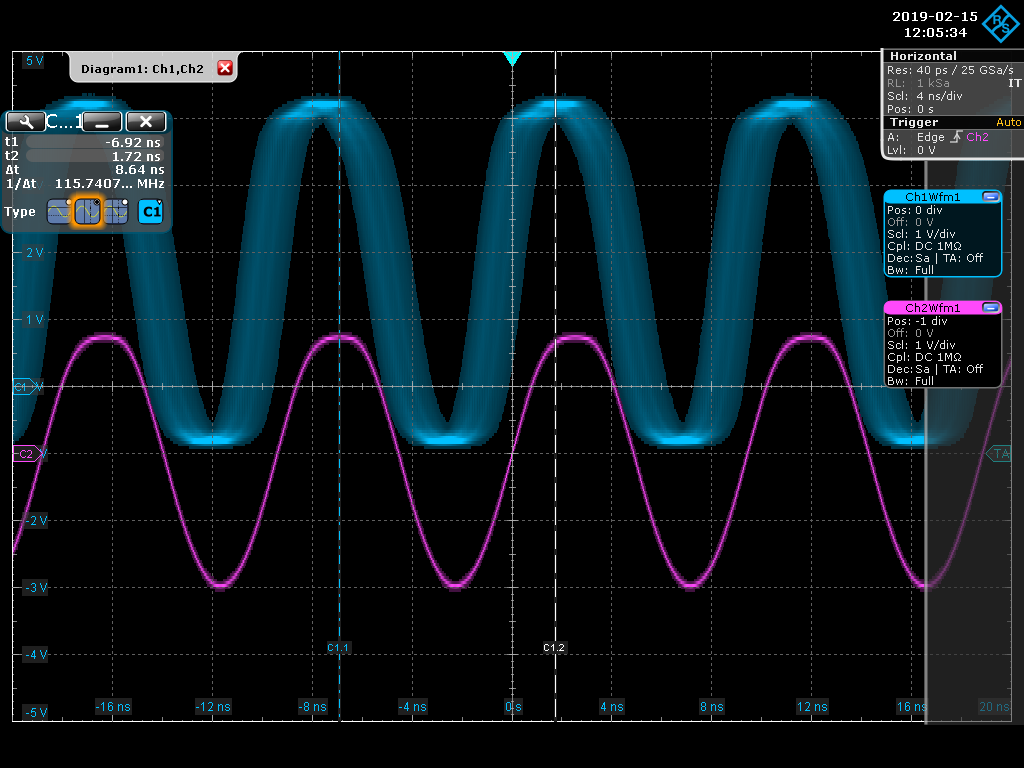Select the Diagram1: Ch1,Ch2 tab

(x=142, y=68)
